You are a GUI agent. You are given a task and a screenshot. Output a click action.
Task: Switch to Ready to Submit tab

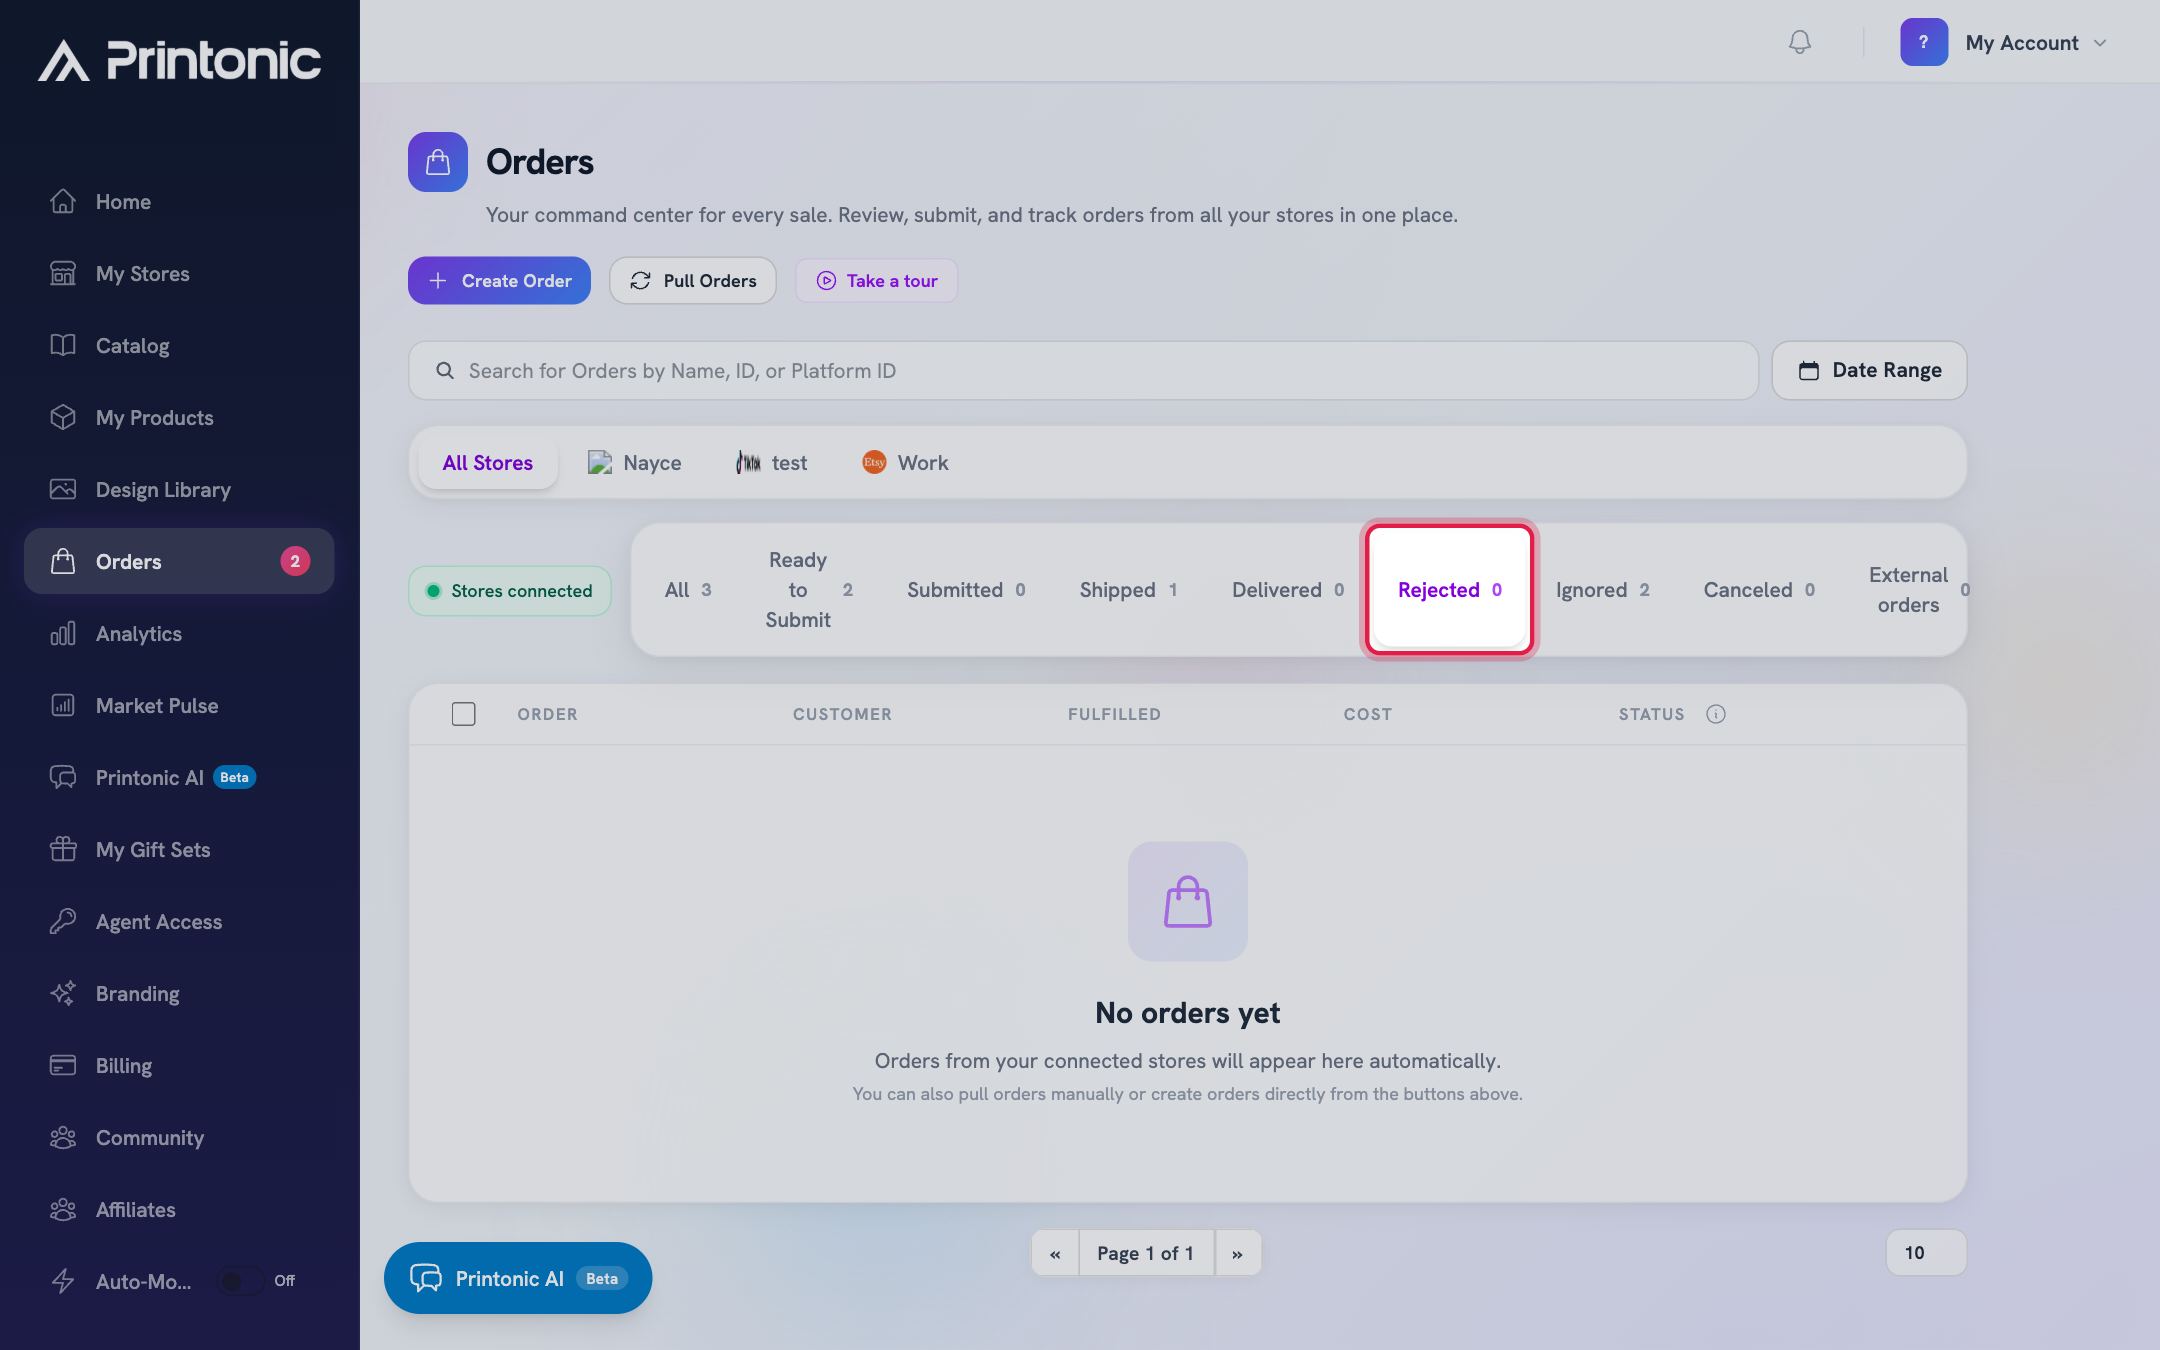pos(808,590)
